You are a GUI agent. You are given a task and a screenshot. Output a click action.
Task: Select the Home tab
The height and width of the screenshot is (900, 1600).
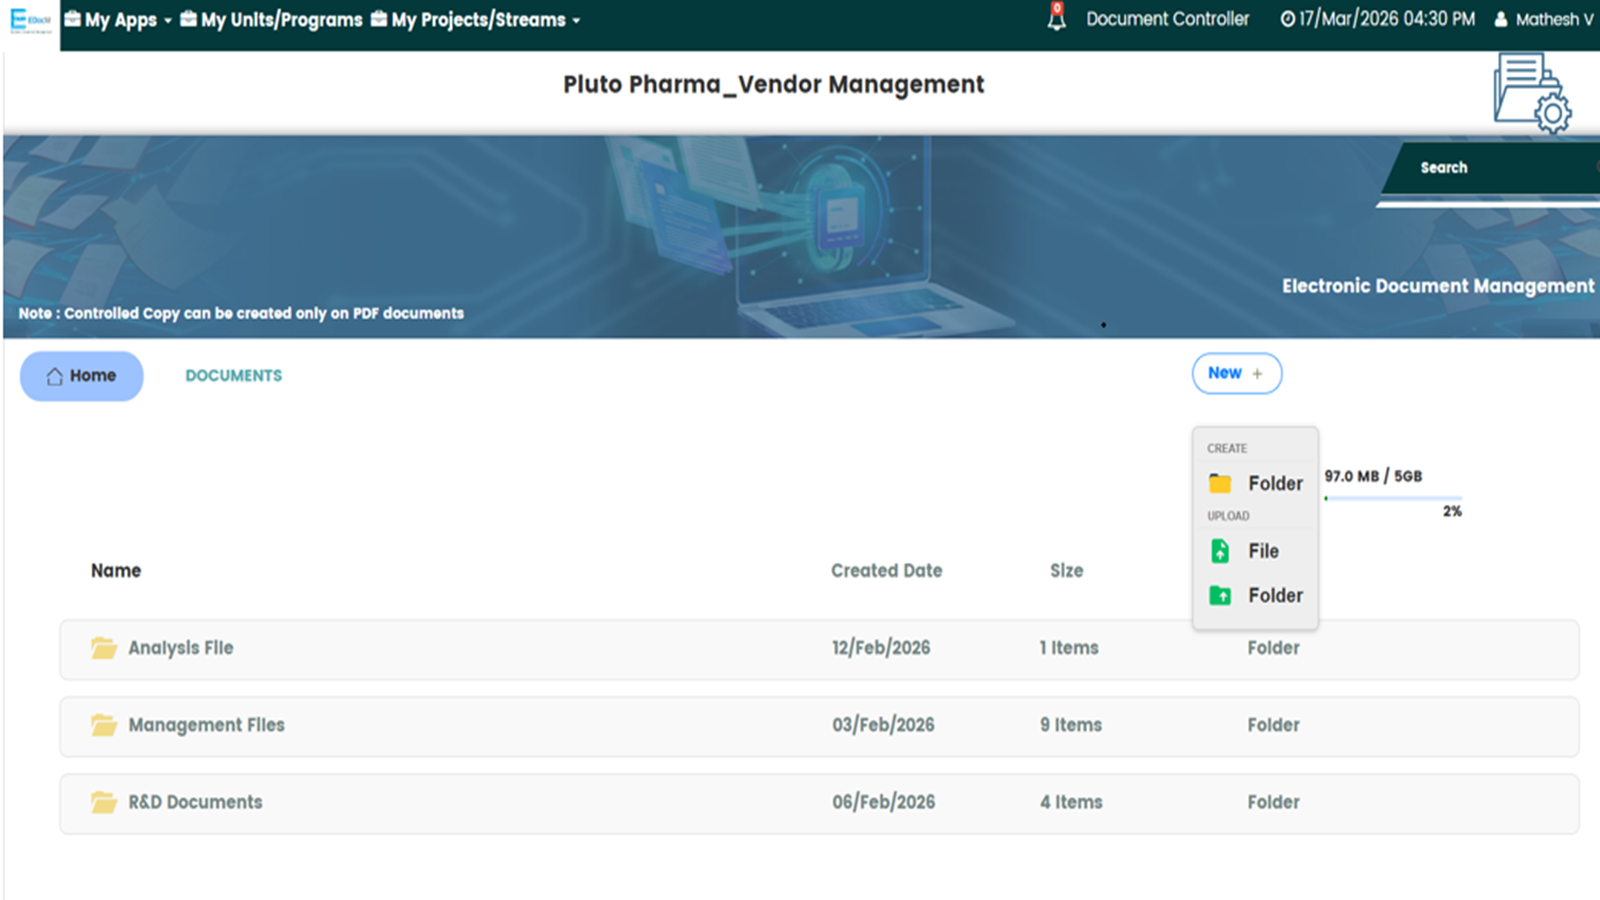(x=82, y=376)
